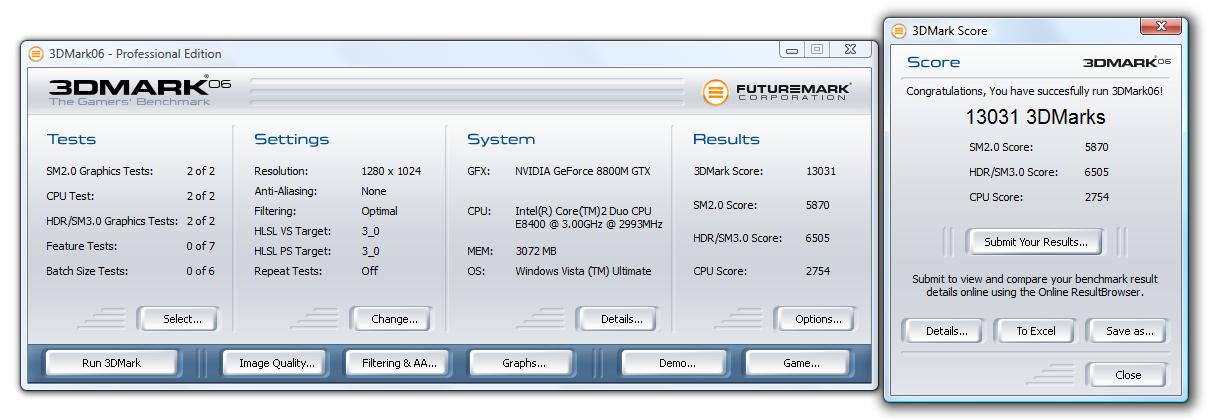Click the SM2.0 Score value in Results panel

(819, 205)
